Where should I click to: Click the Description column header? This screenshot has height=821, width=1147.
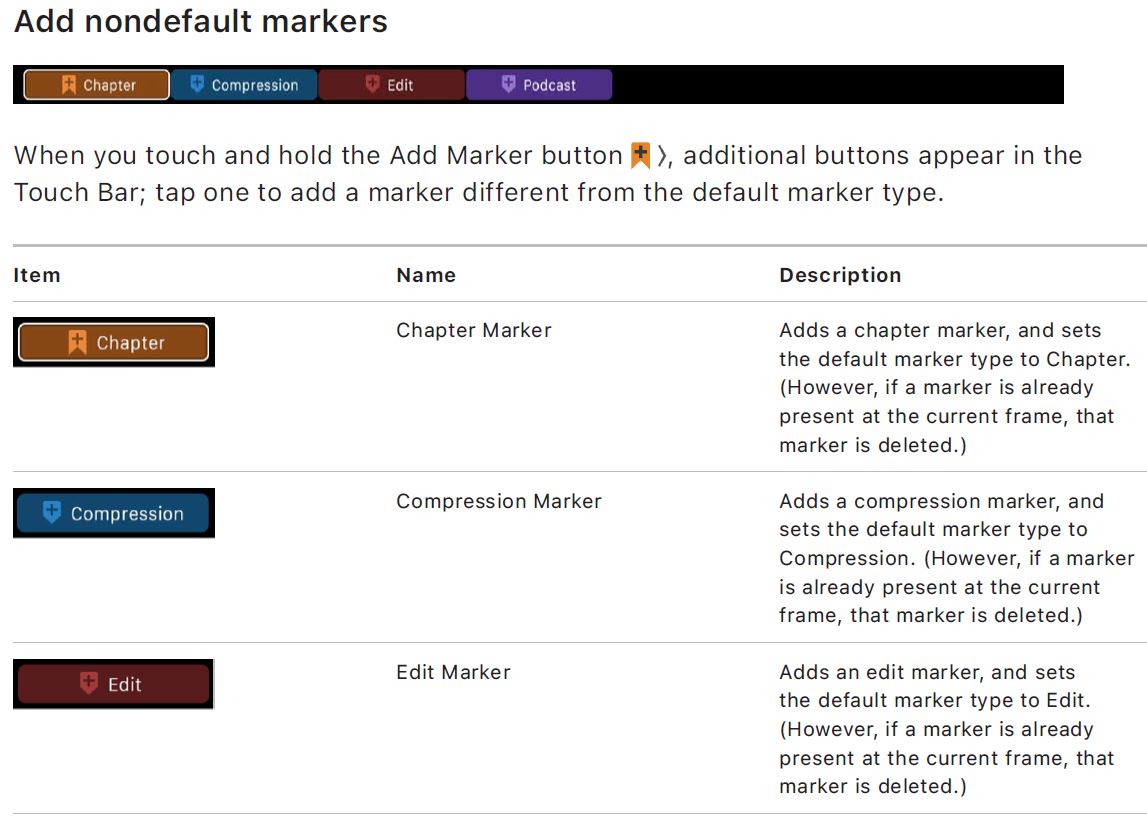pos(840,275)
